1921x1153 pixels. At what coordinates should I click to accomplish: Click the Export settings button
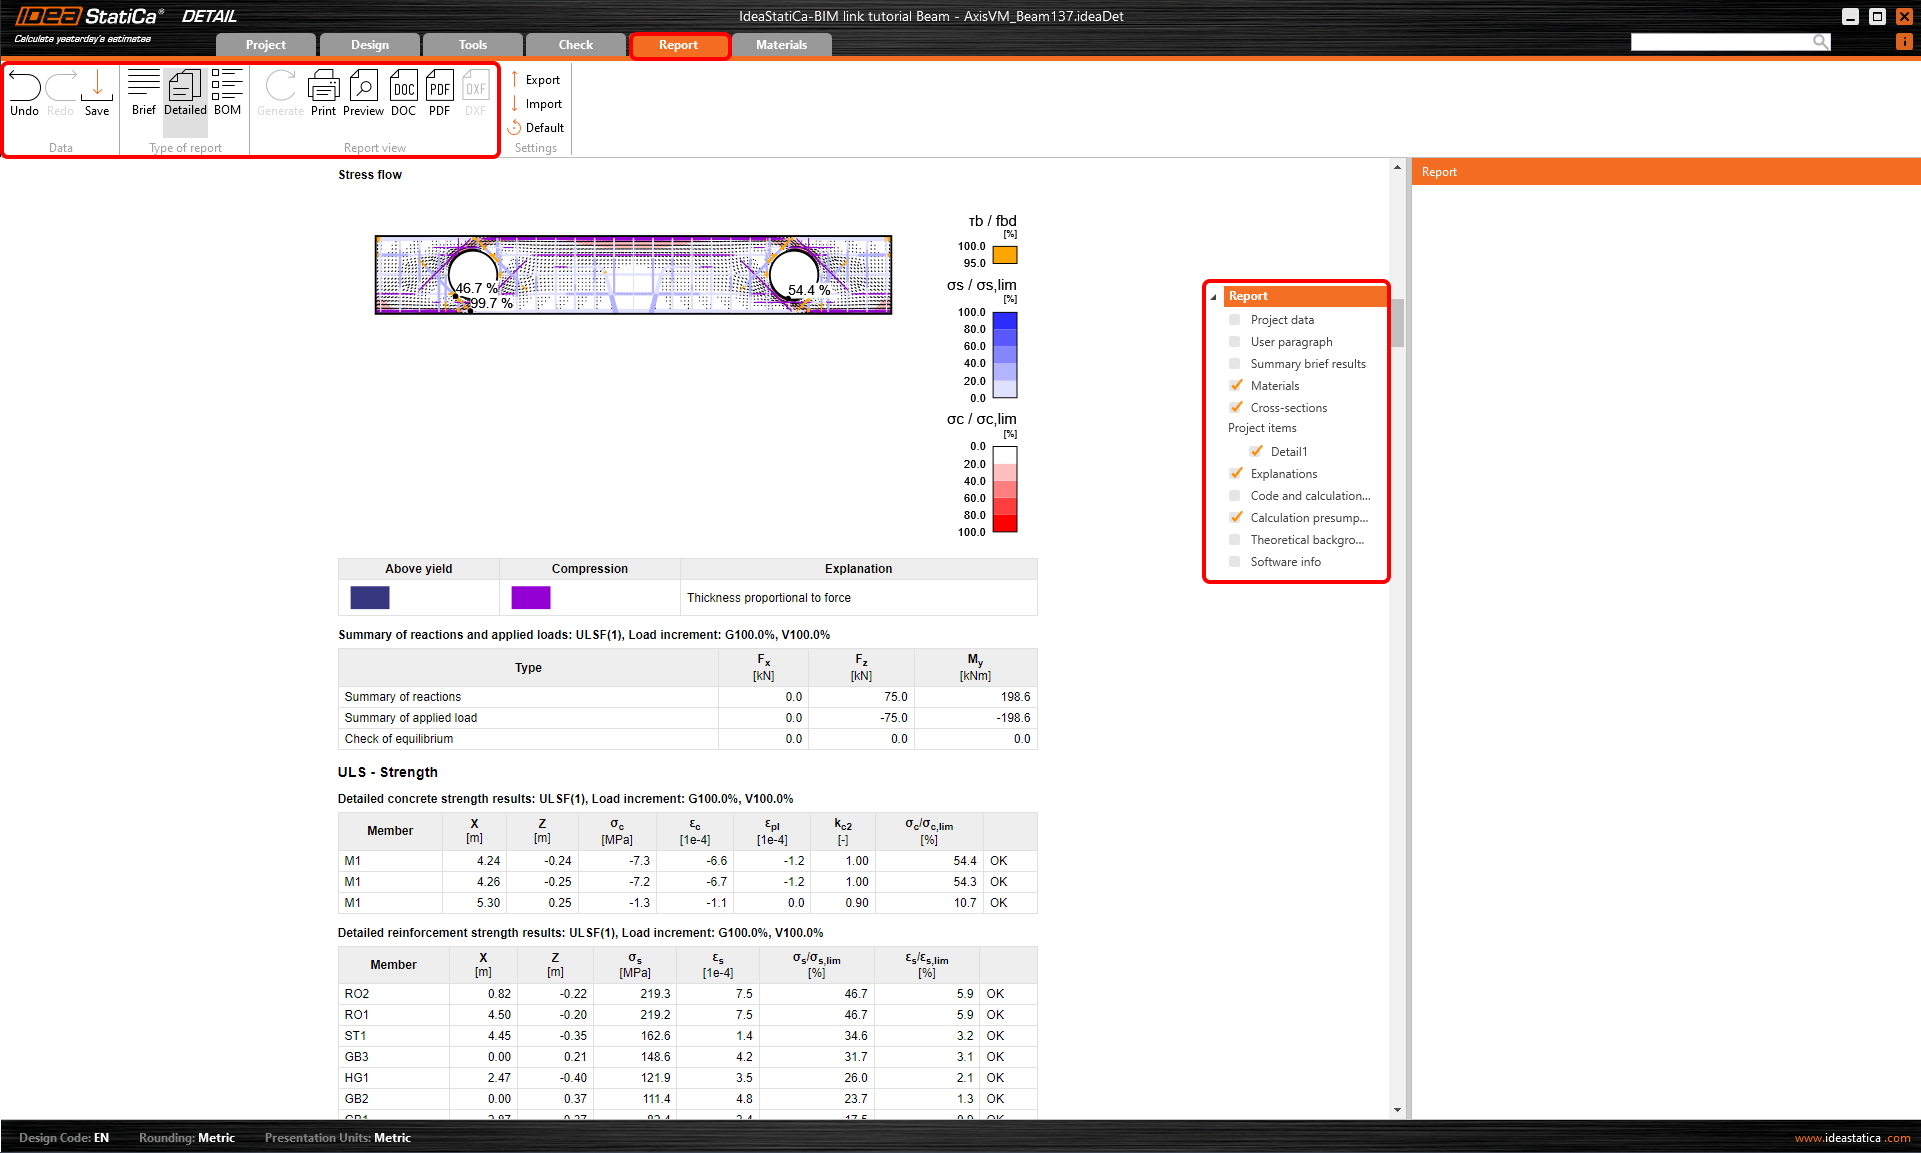click(541, 80)
